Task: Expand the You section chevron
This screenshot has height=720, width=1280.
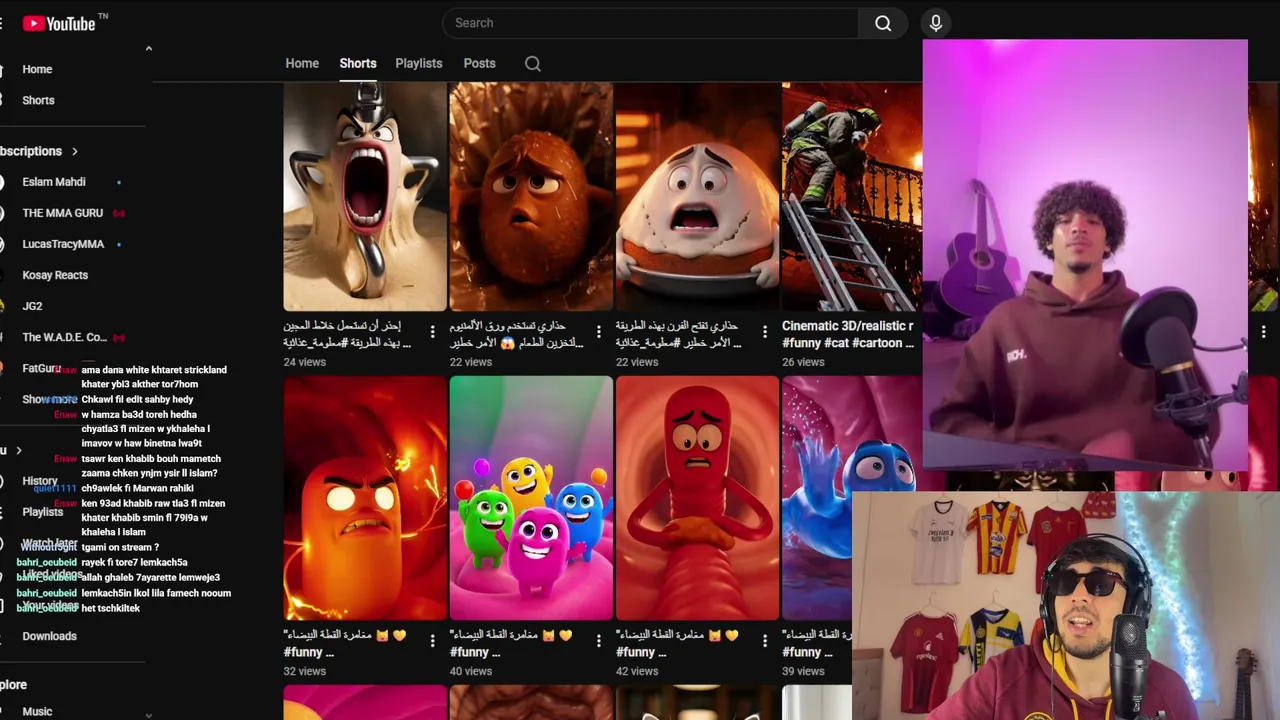Action: (x=18, y=451)
